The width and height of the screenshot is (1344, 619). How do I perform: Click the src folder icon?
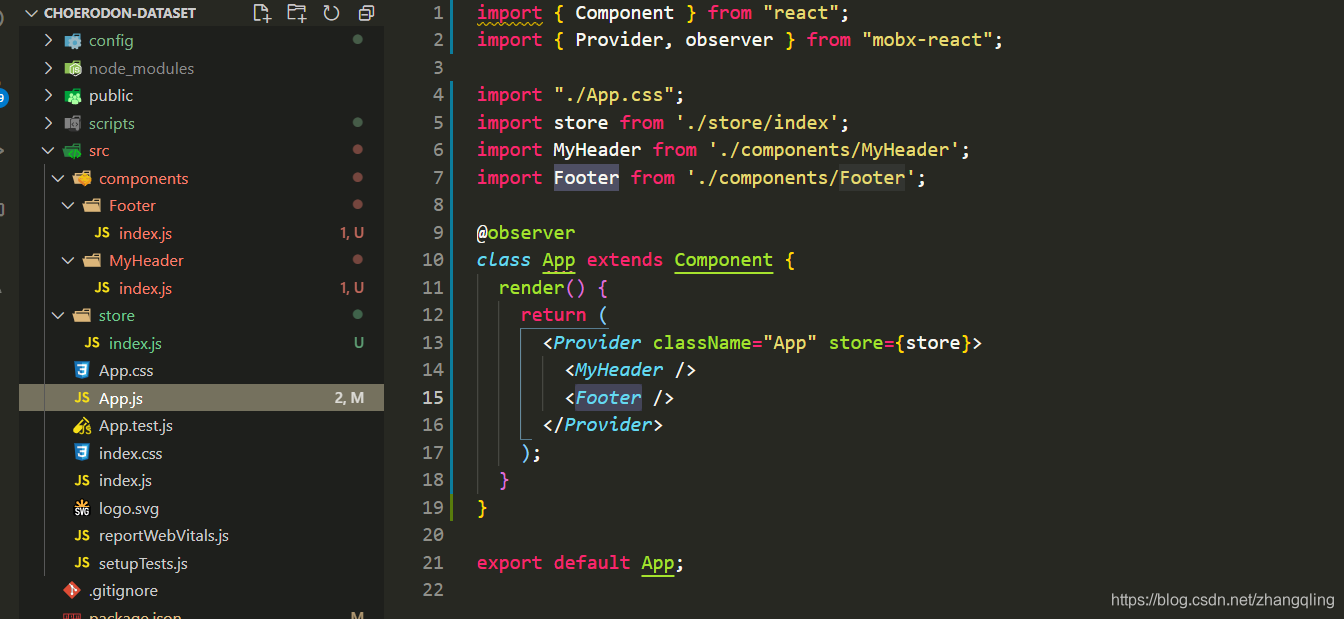point(73,151)
